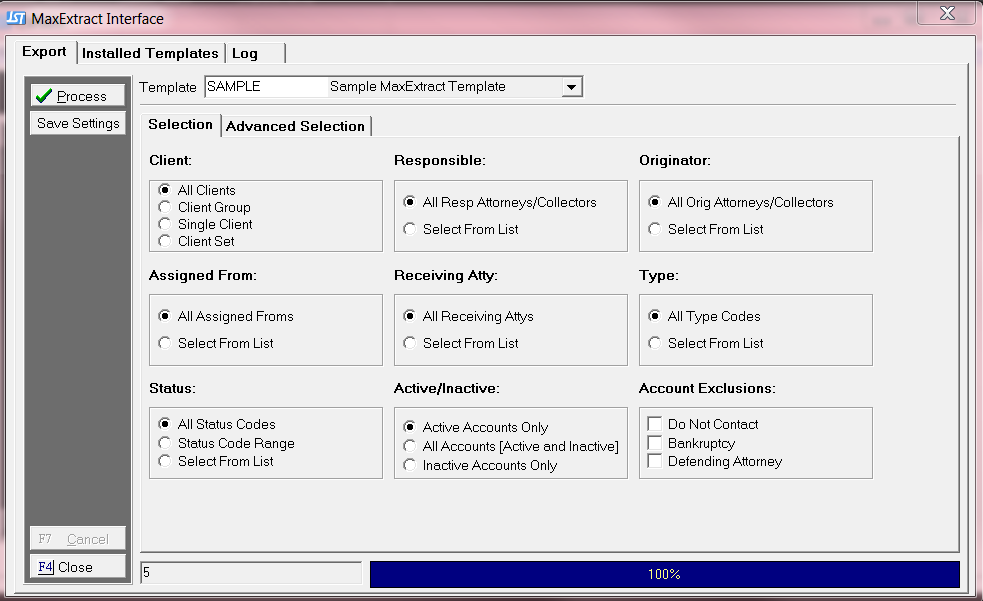Switch to the Installed Templates tab
Image resolution: width=983 pixels, height=601 pixels.
click(x=150, y=53)
